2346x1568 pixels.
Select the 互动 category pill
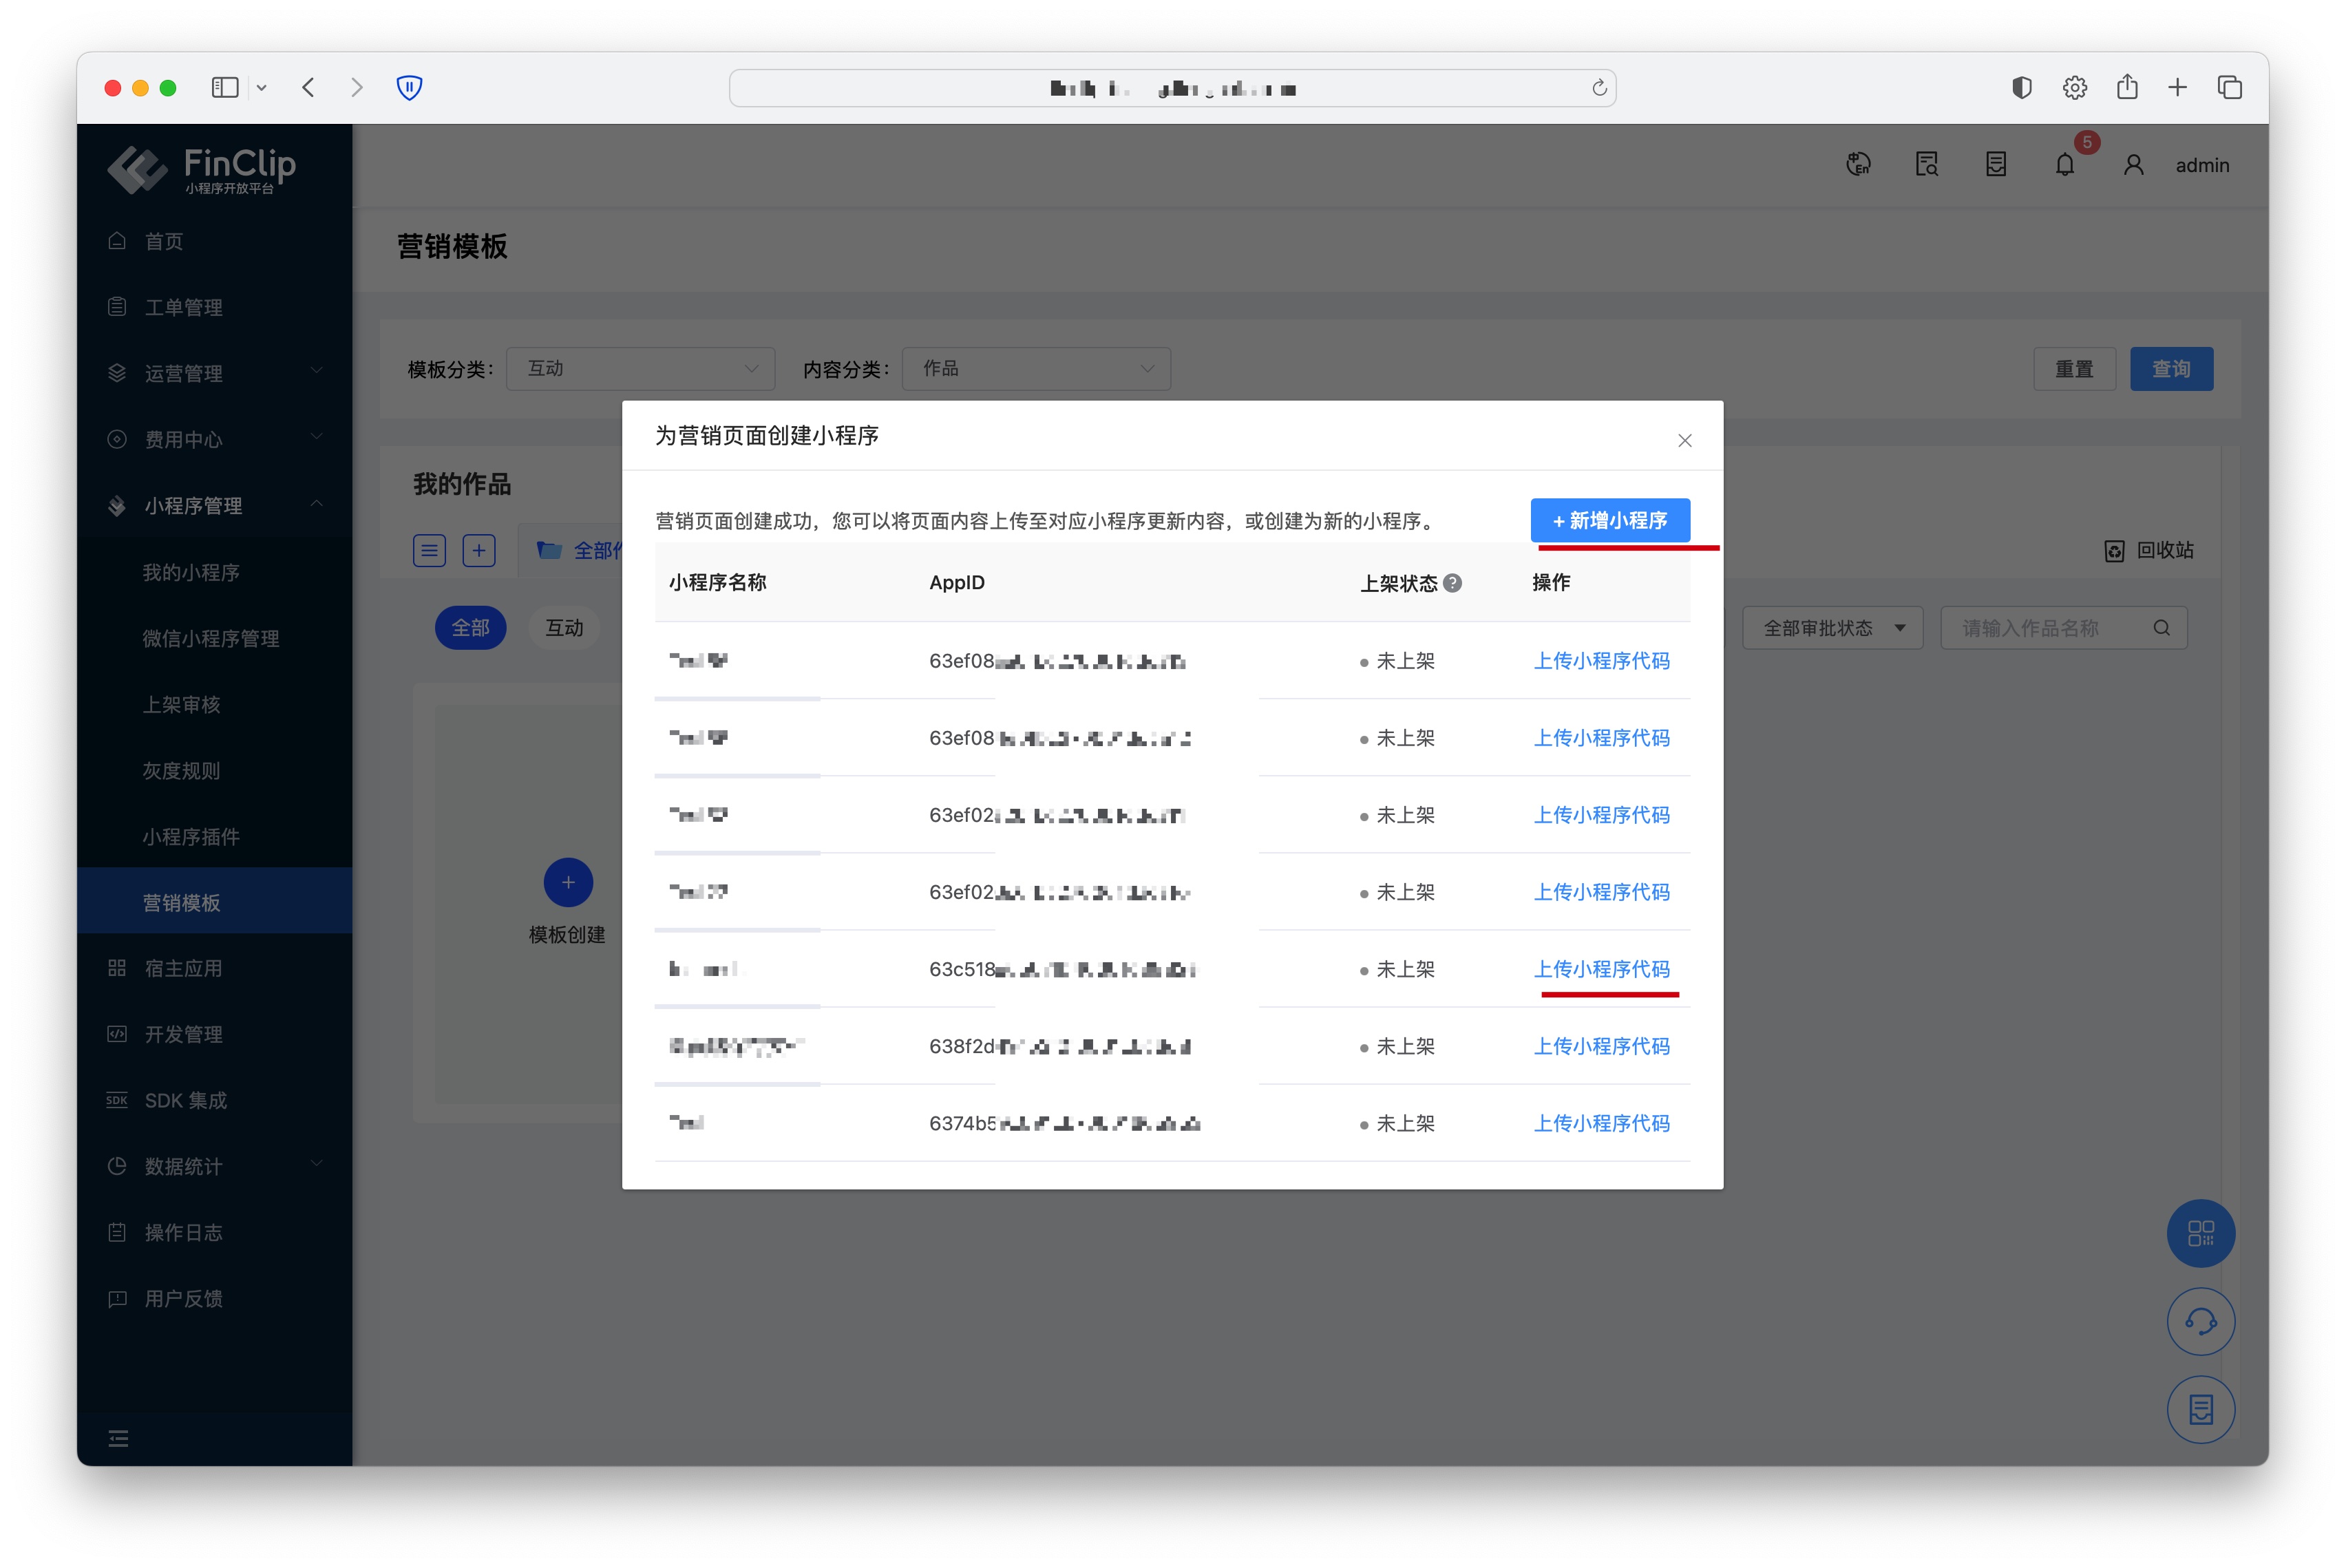pyautogui.click(x=564, y=628)
